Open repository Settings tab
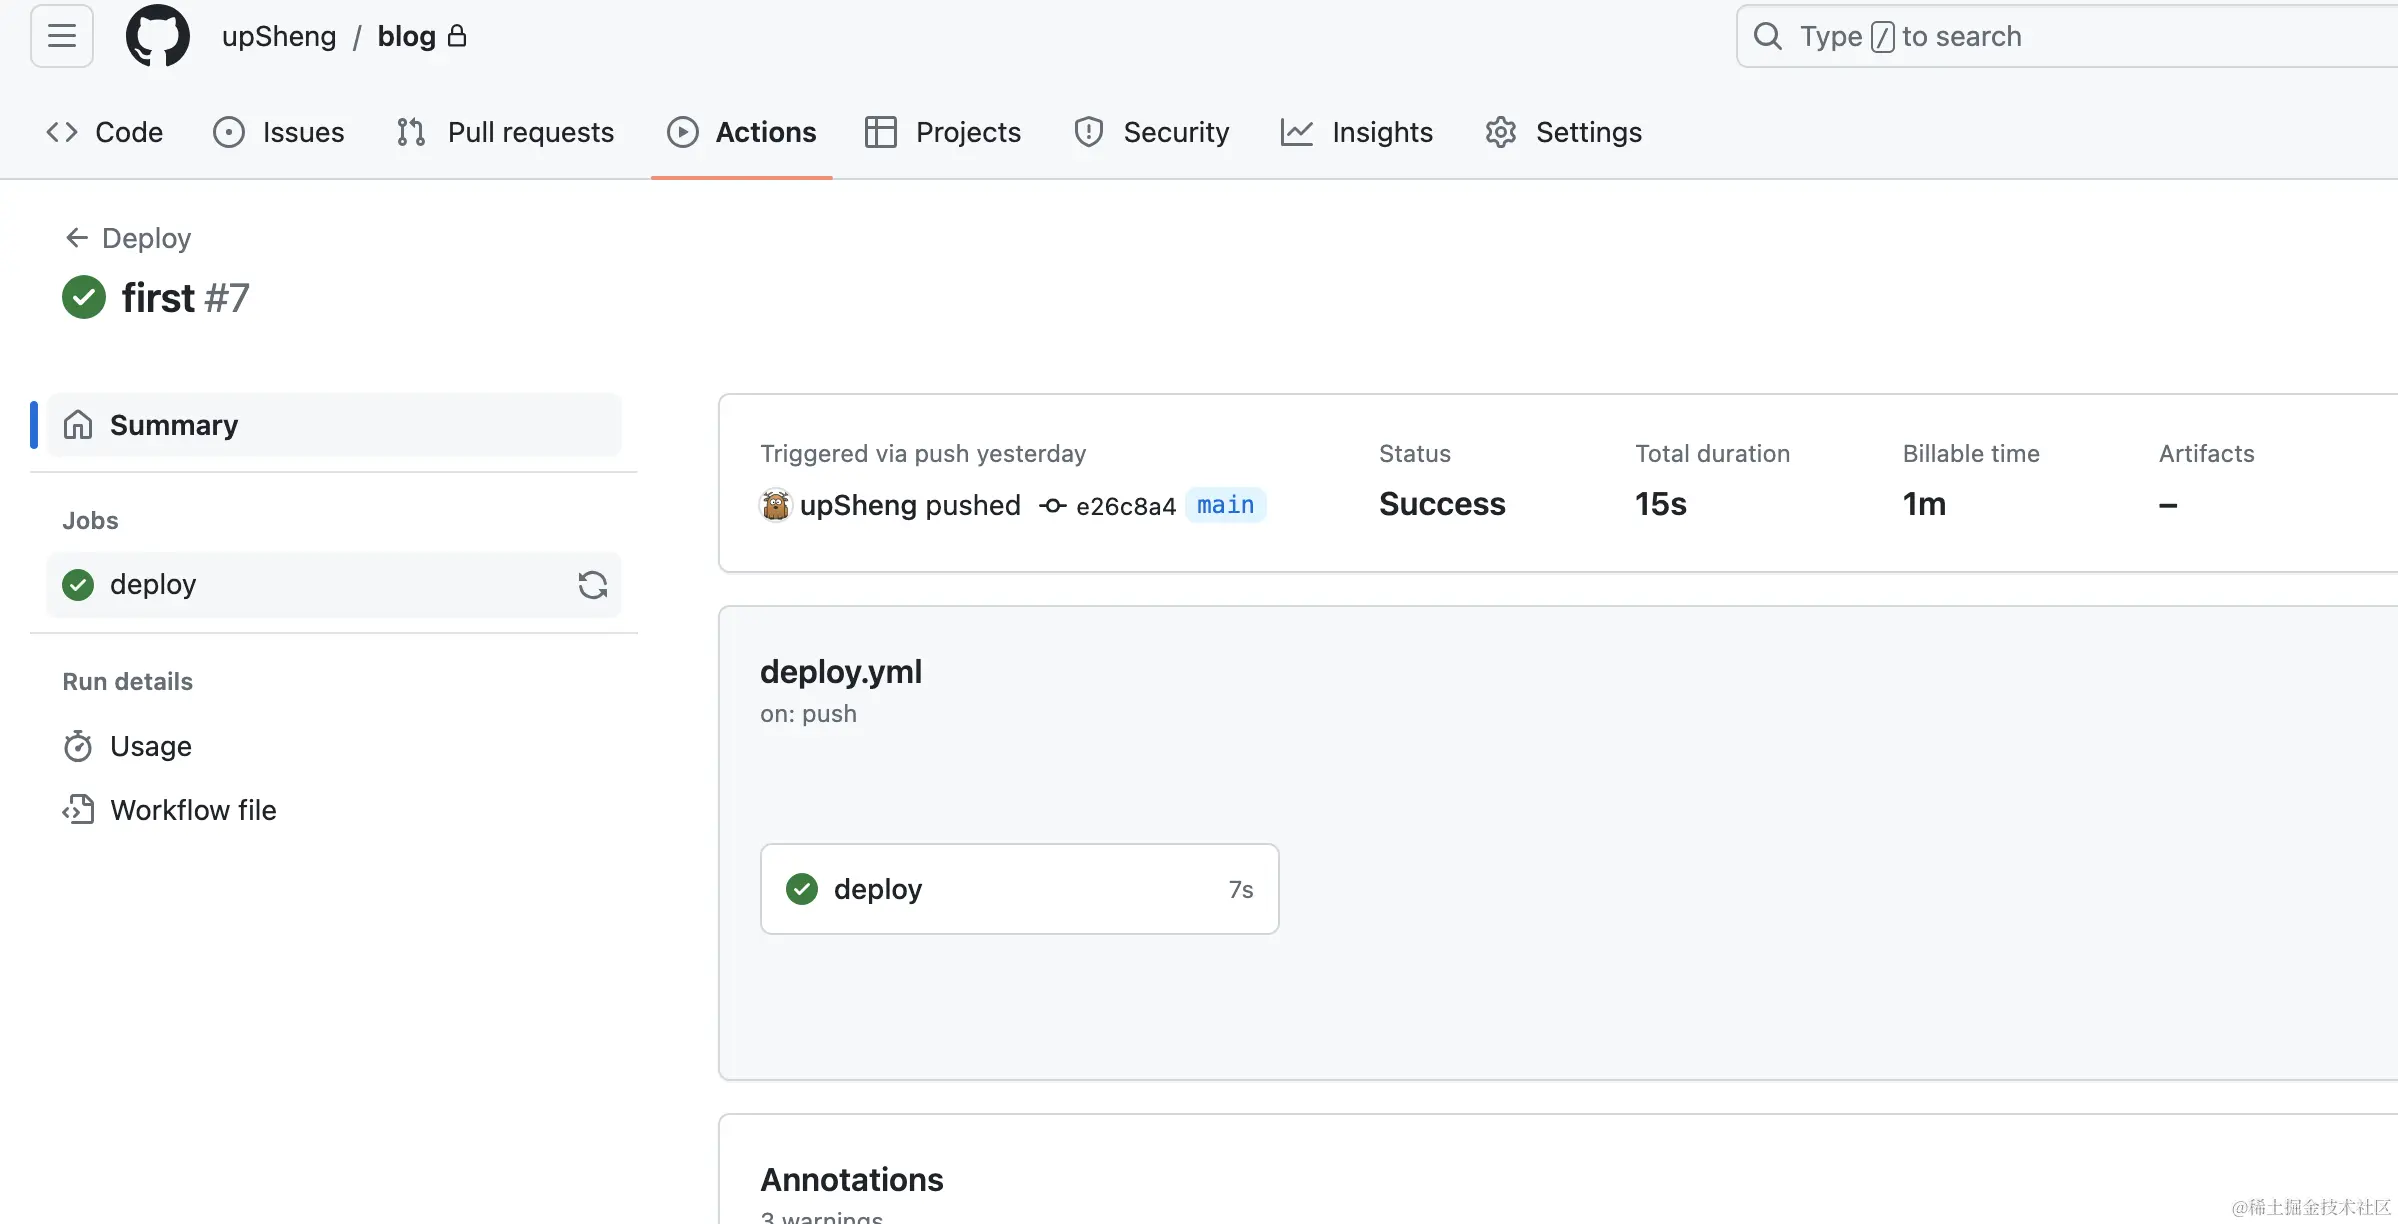The height and width of the screenshot is (1224, 2398). point(1564,132)
